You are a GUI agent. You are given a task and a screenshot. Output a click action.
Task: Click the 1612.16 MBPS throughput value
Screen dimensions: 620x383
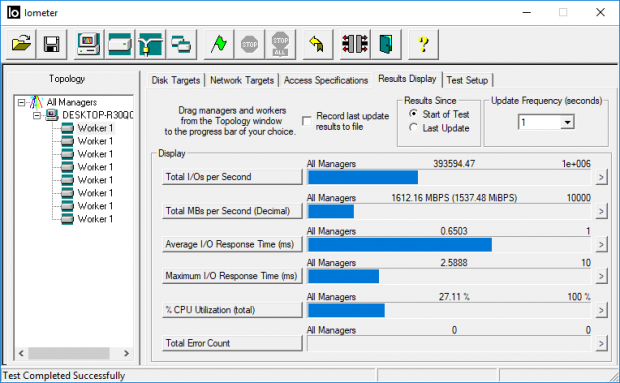click(454, 198)
